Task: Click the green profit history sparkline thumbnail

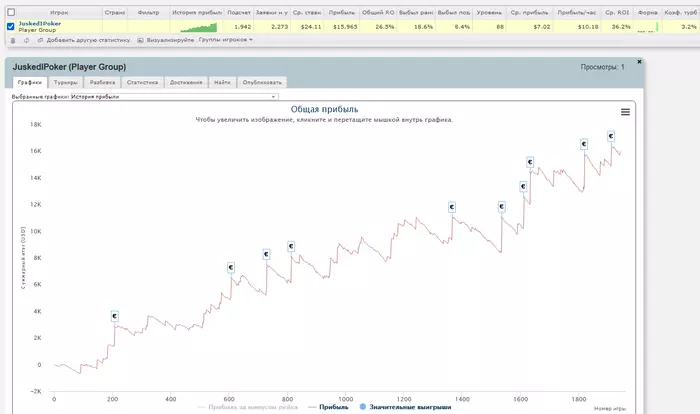Action: click(x=199, y=28)
